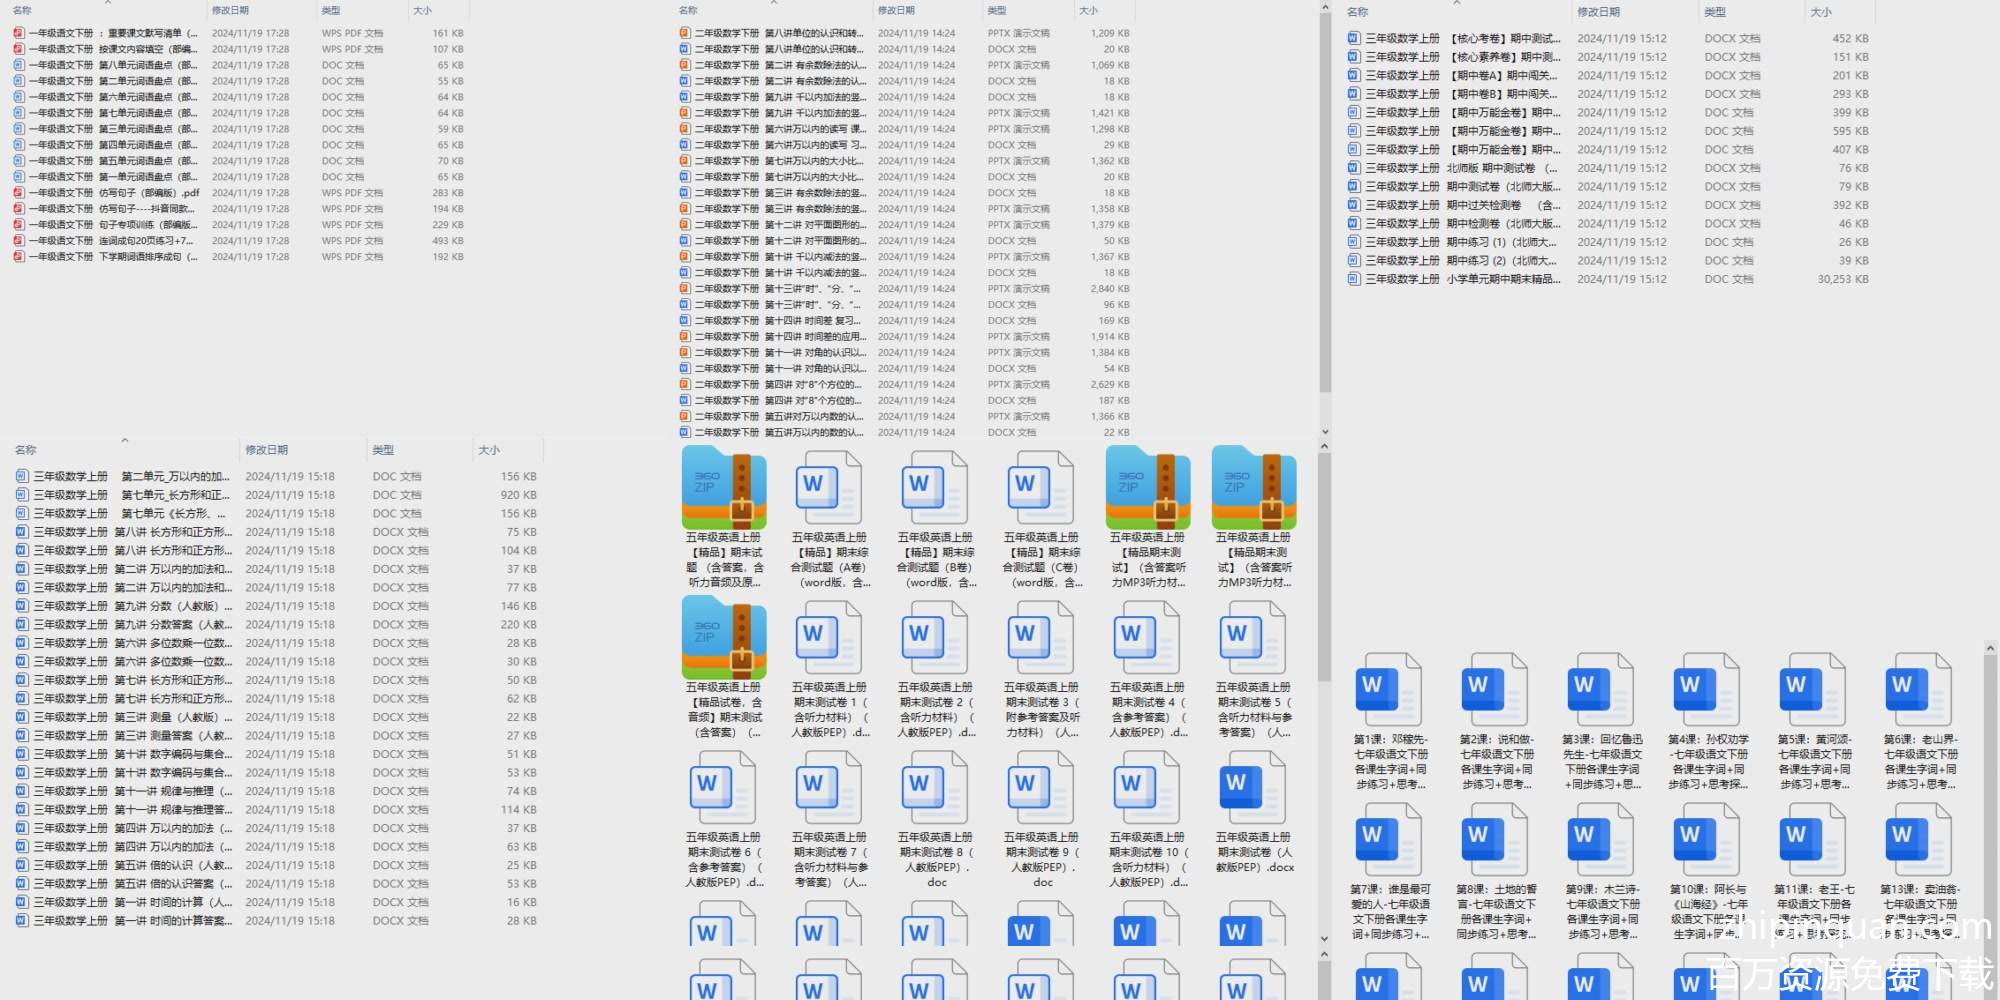The height and width of the screenshot is (1000, 2000).
Task: Sort 一年级语文下册 list by 大小 column
Action: (422, 10)
